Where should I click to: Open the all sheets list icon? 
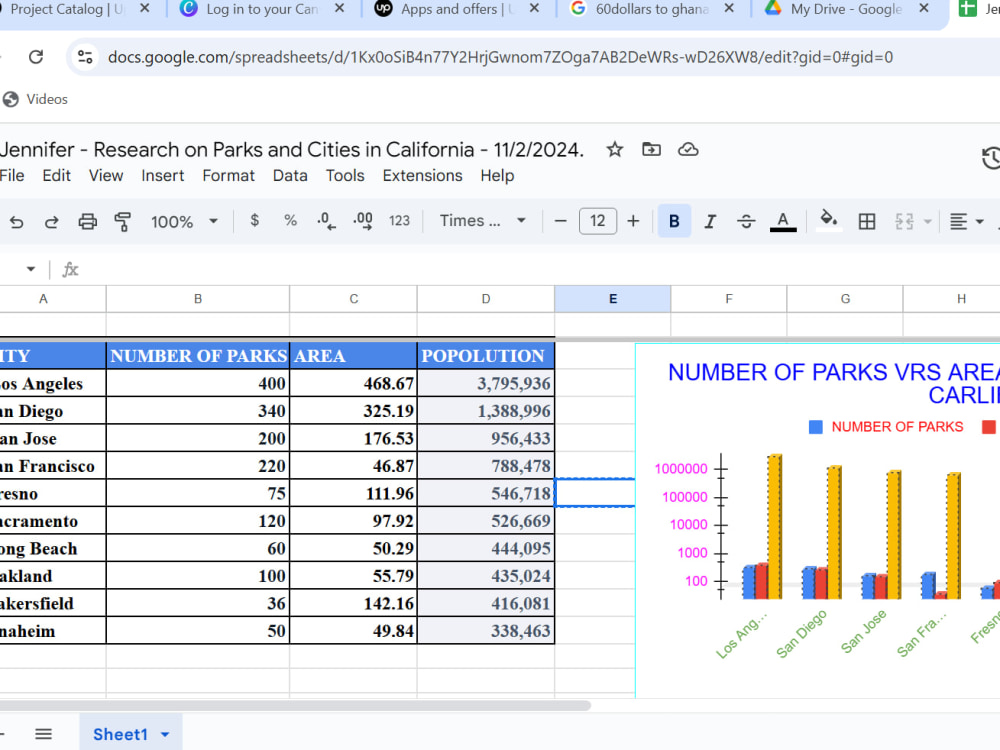(43, 734)
